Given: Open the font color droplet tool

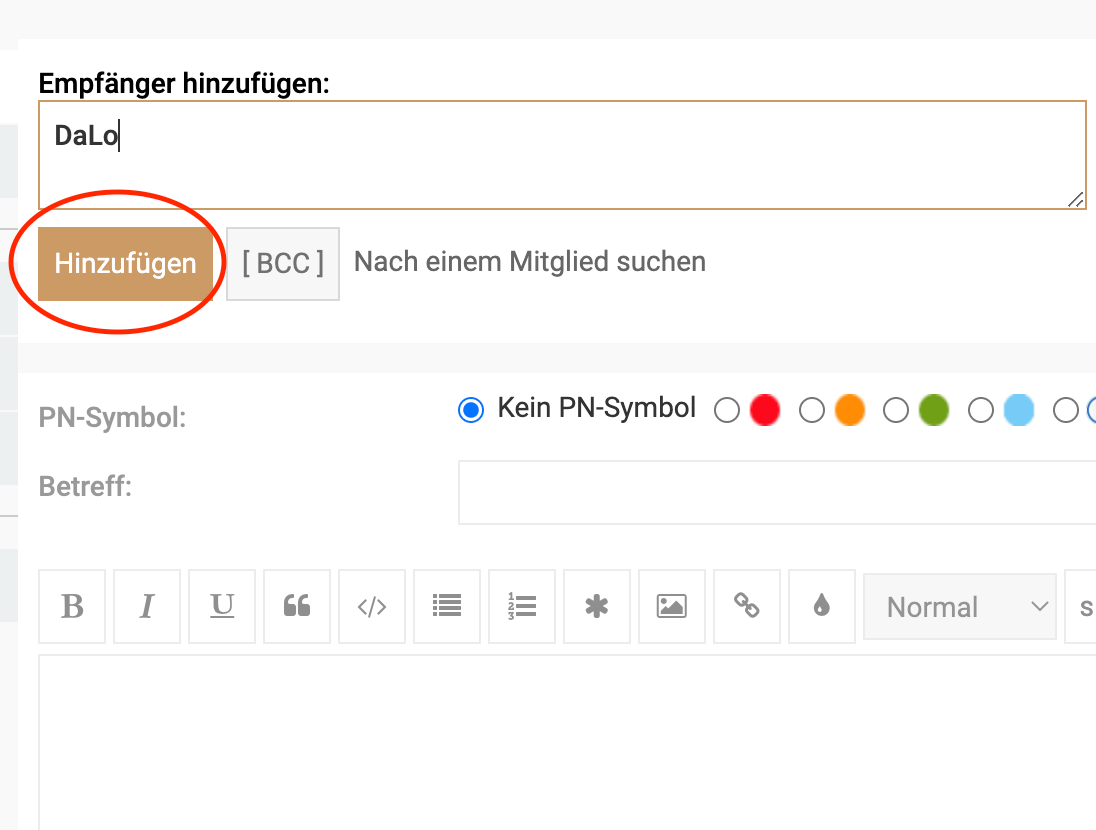Looking at the screenshot, I should (822, 606).
